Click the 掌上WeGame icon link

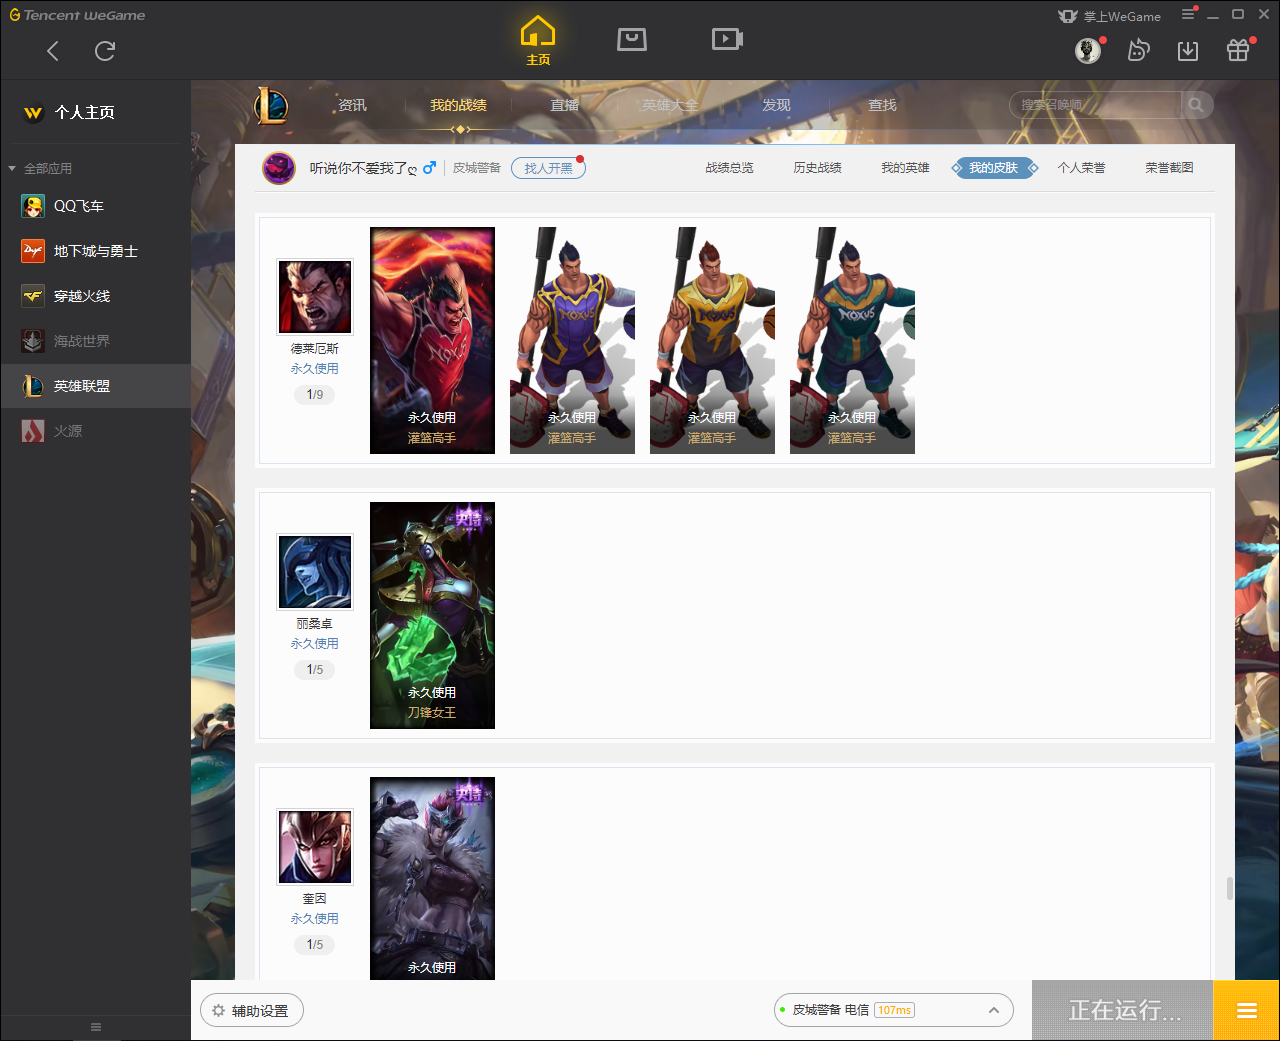click(1110, 16)
